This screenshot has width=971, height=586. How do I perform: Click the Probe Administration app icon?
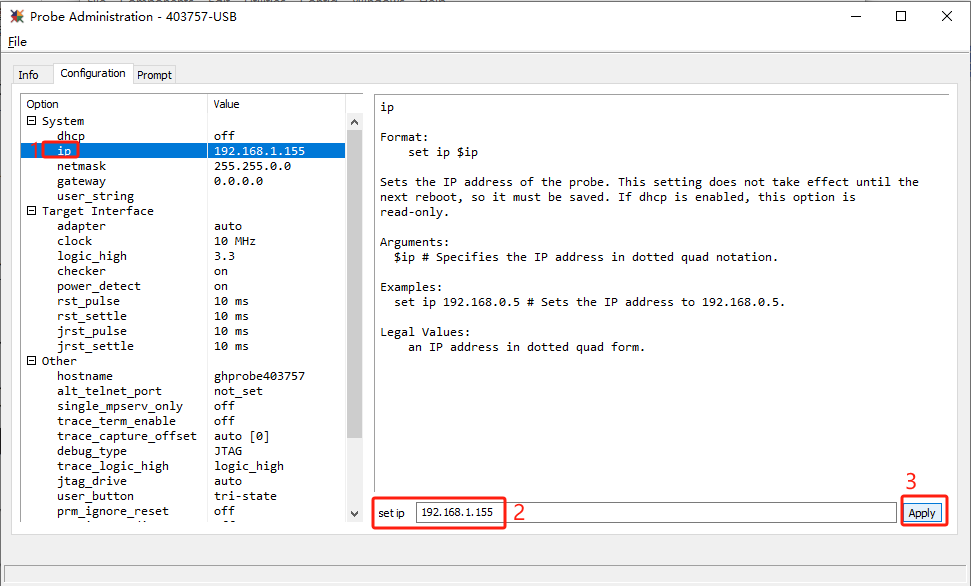[17, 16]
